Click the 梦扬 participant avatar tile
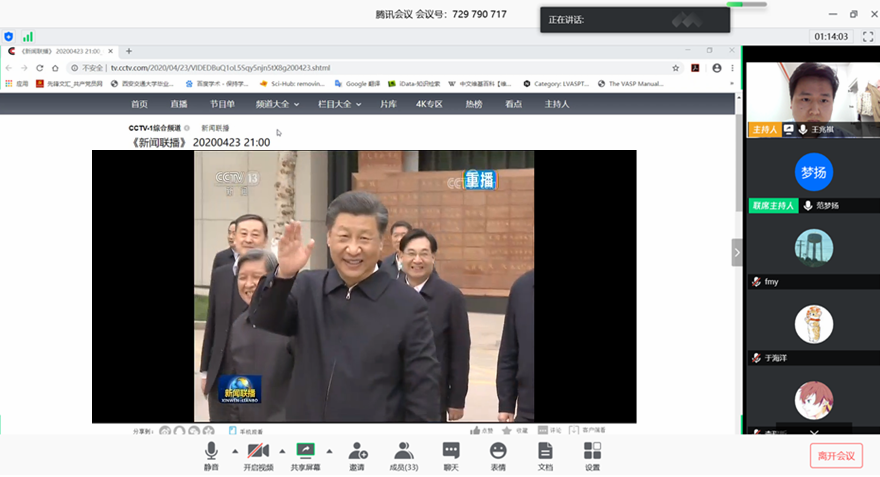Image resolution: width=880 pixels, height=477 pixels. 813,172
